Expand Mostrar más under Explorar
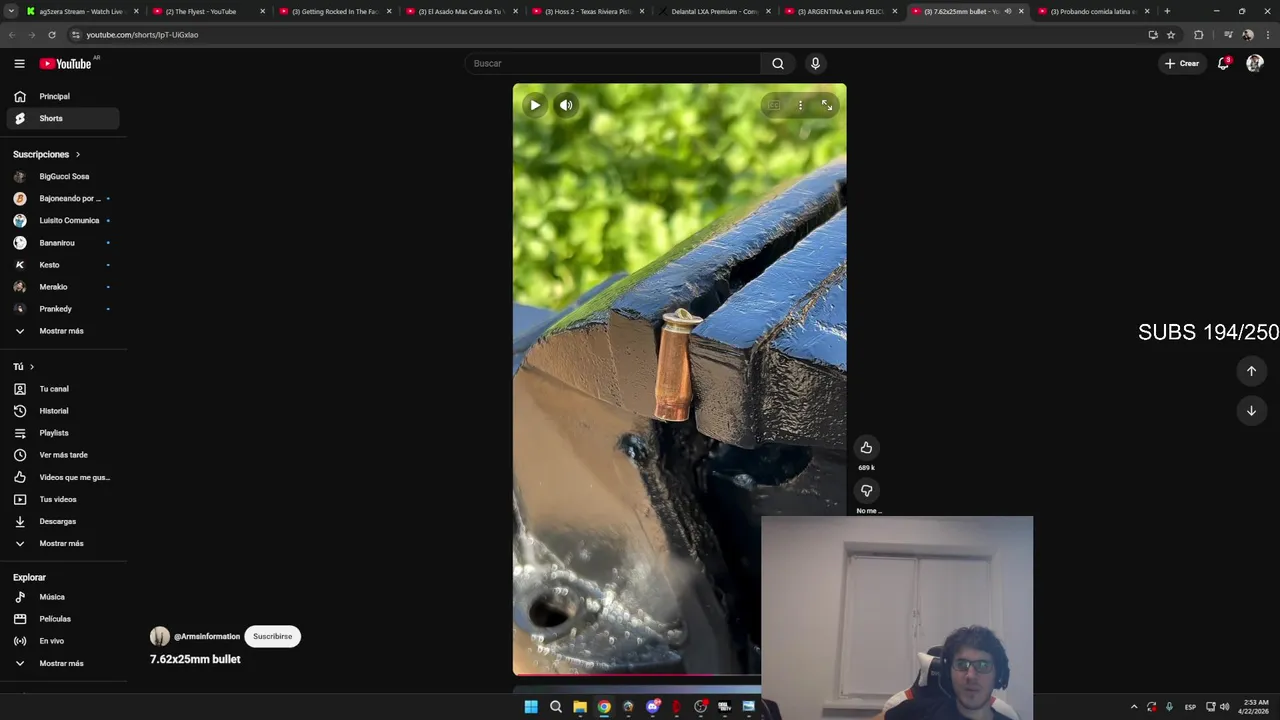 (63, 663)
